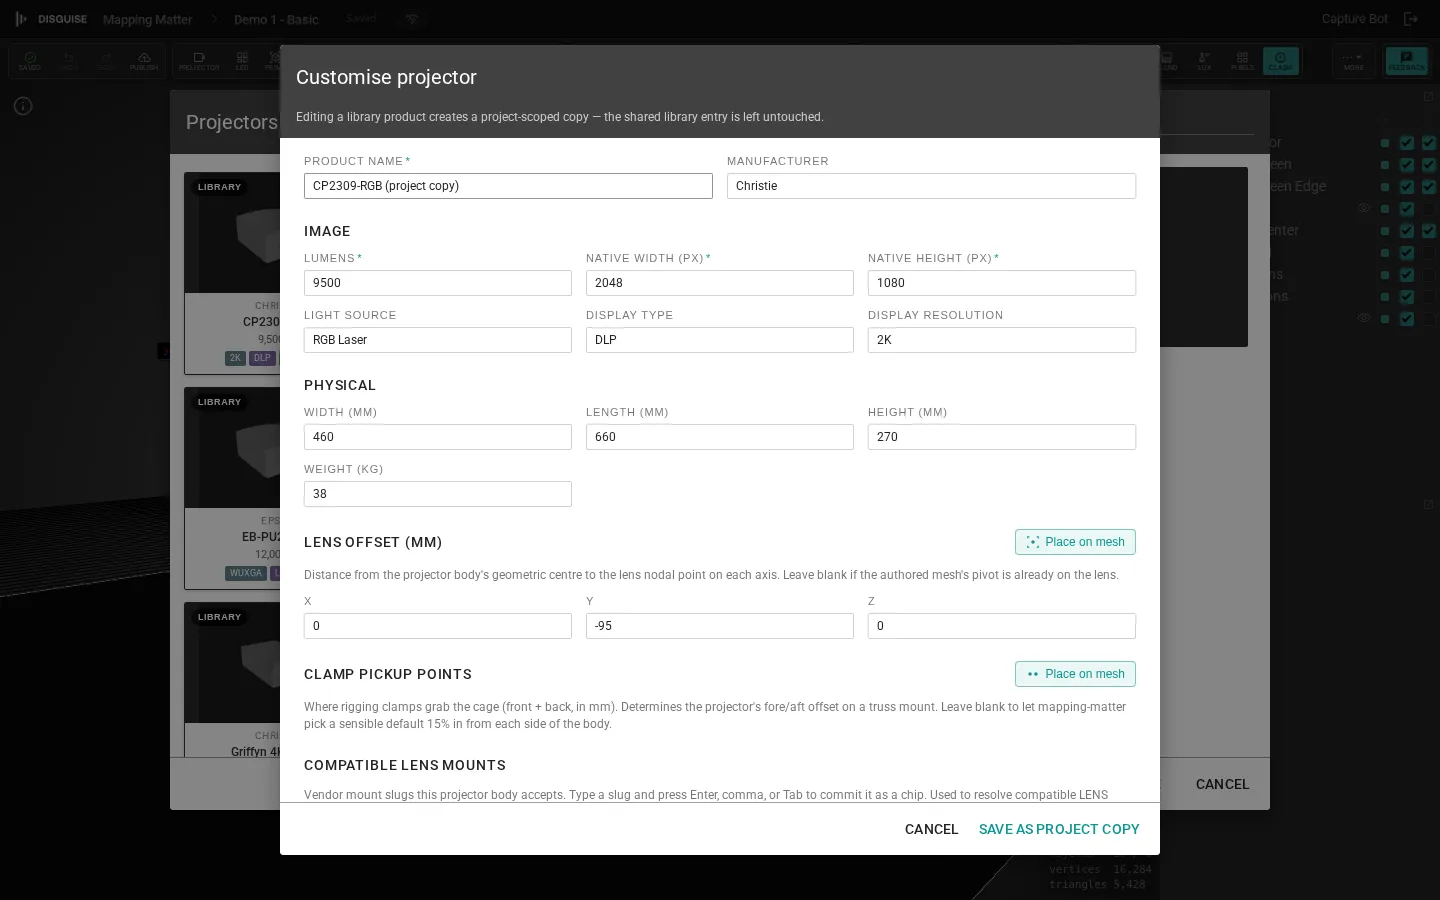Viewport: 1440px width, 900px height.
Task: Select the Griffyn 4K library projector thumbnail
Action: click(233, 663)
